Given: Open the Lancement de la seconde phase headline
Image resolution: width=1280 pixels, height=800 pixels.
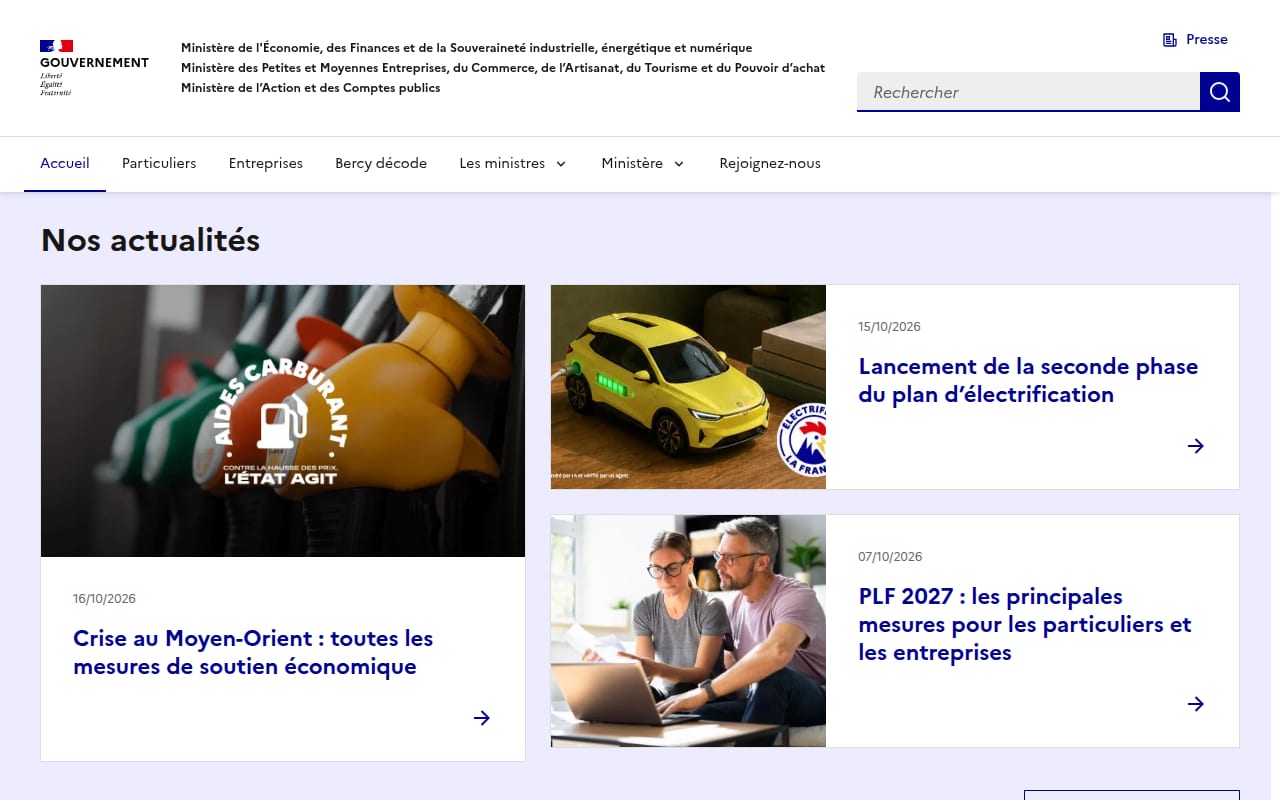Looking at the screenshot, I should (1028, 380).
